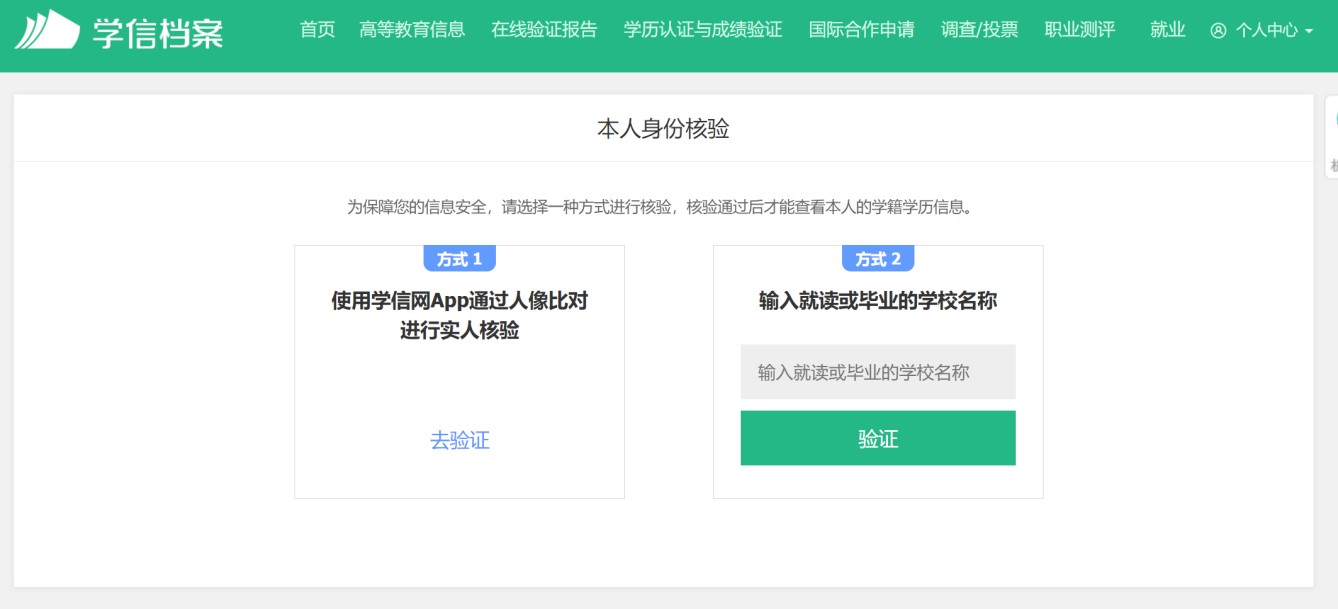The height and width of the screenshot is (609, 1338).
Task: Click the 学信档案 sail logo icon
Action: coord(47,30)
